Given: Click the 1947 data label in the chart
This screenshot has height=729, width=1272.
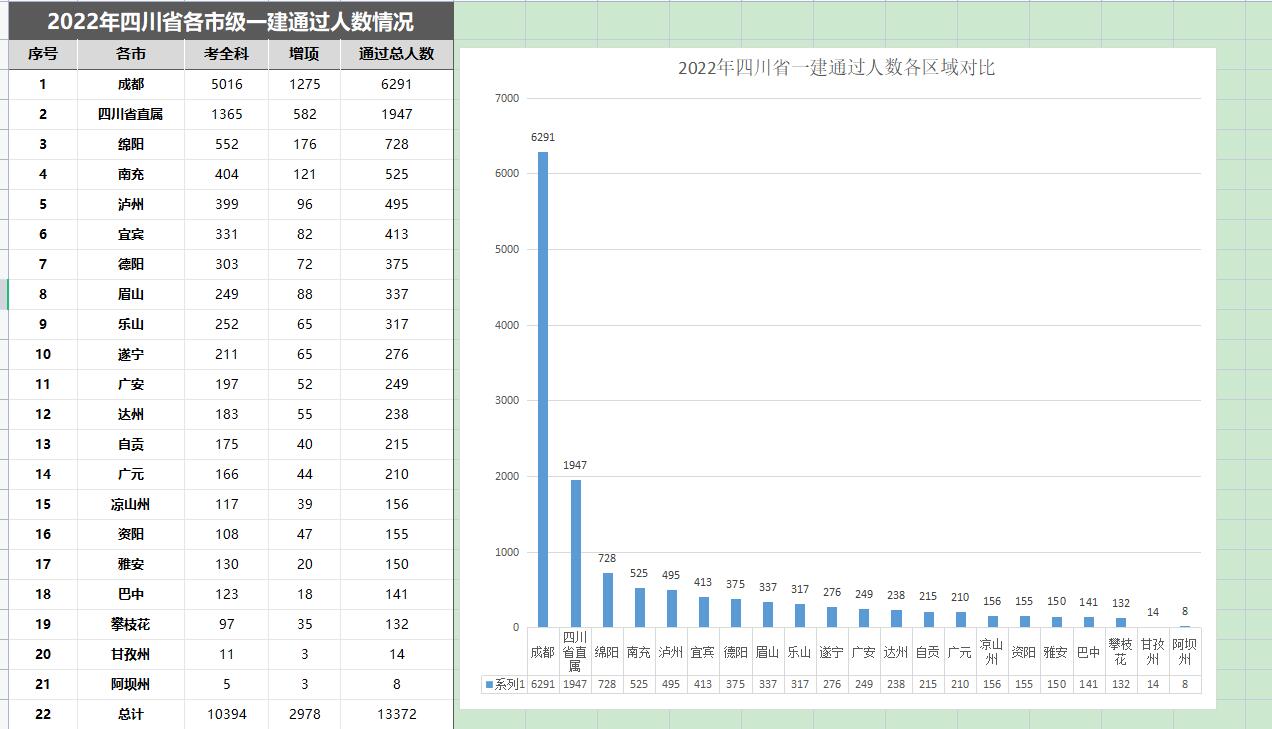Looking at the screenshot, I should point(574,465).
